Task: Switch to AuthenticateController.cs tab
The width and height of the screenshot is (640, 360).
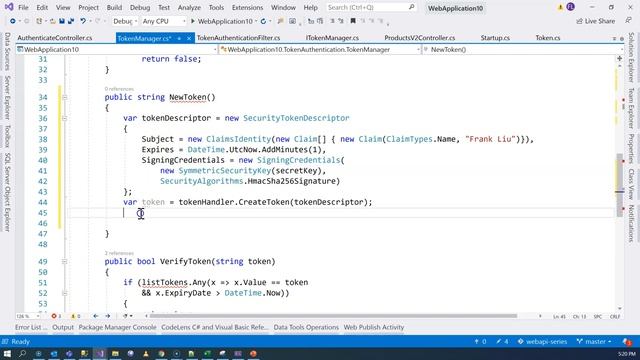Action: (x=55, y=38)
